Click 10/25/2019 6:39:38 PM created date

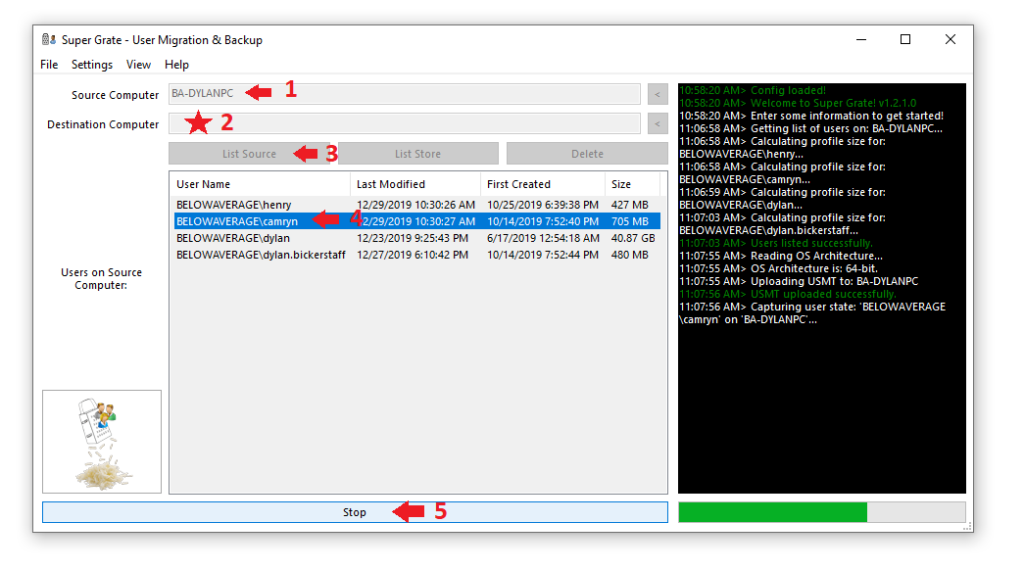(x=543, y=205)
